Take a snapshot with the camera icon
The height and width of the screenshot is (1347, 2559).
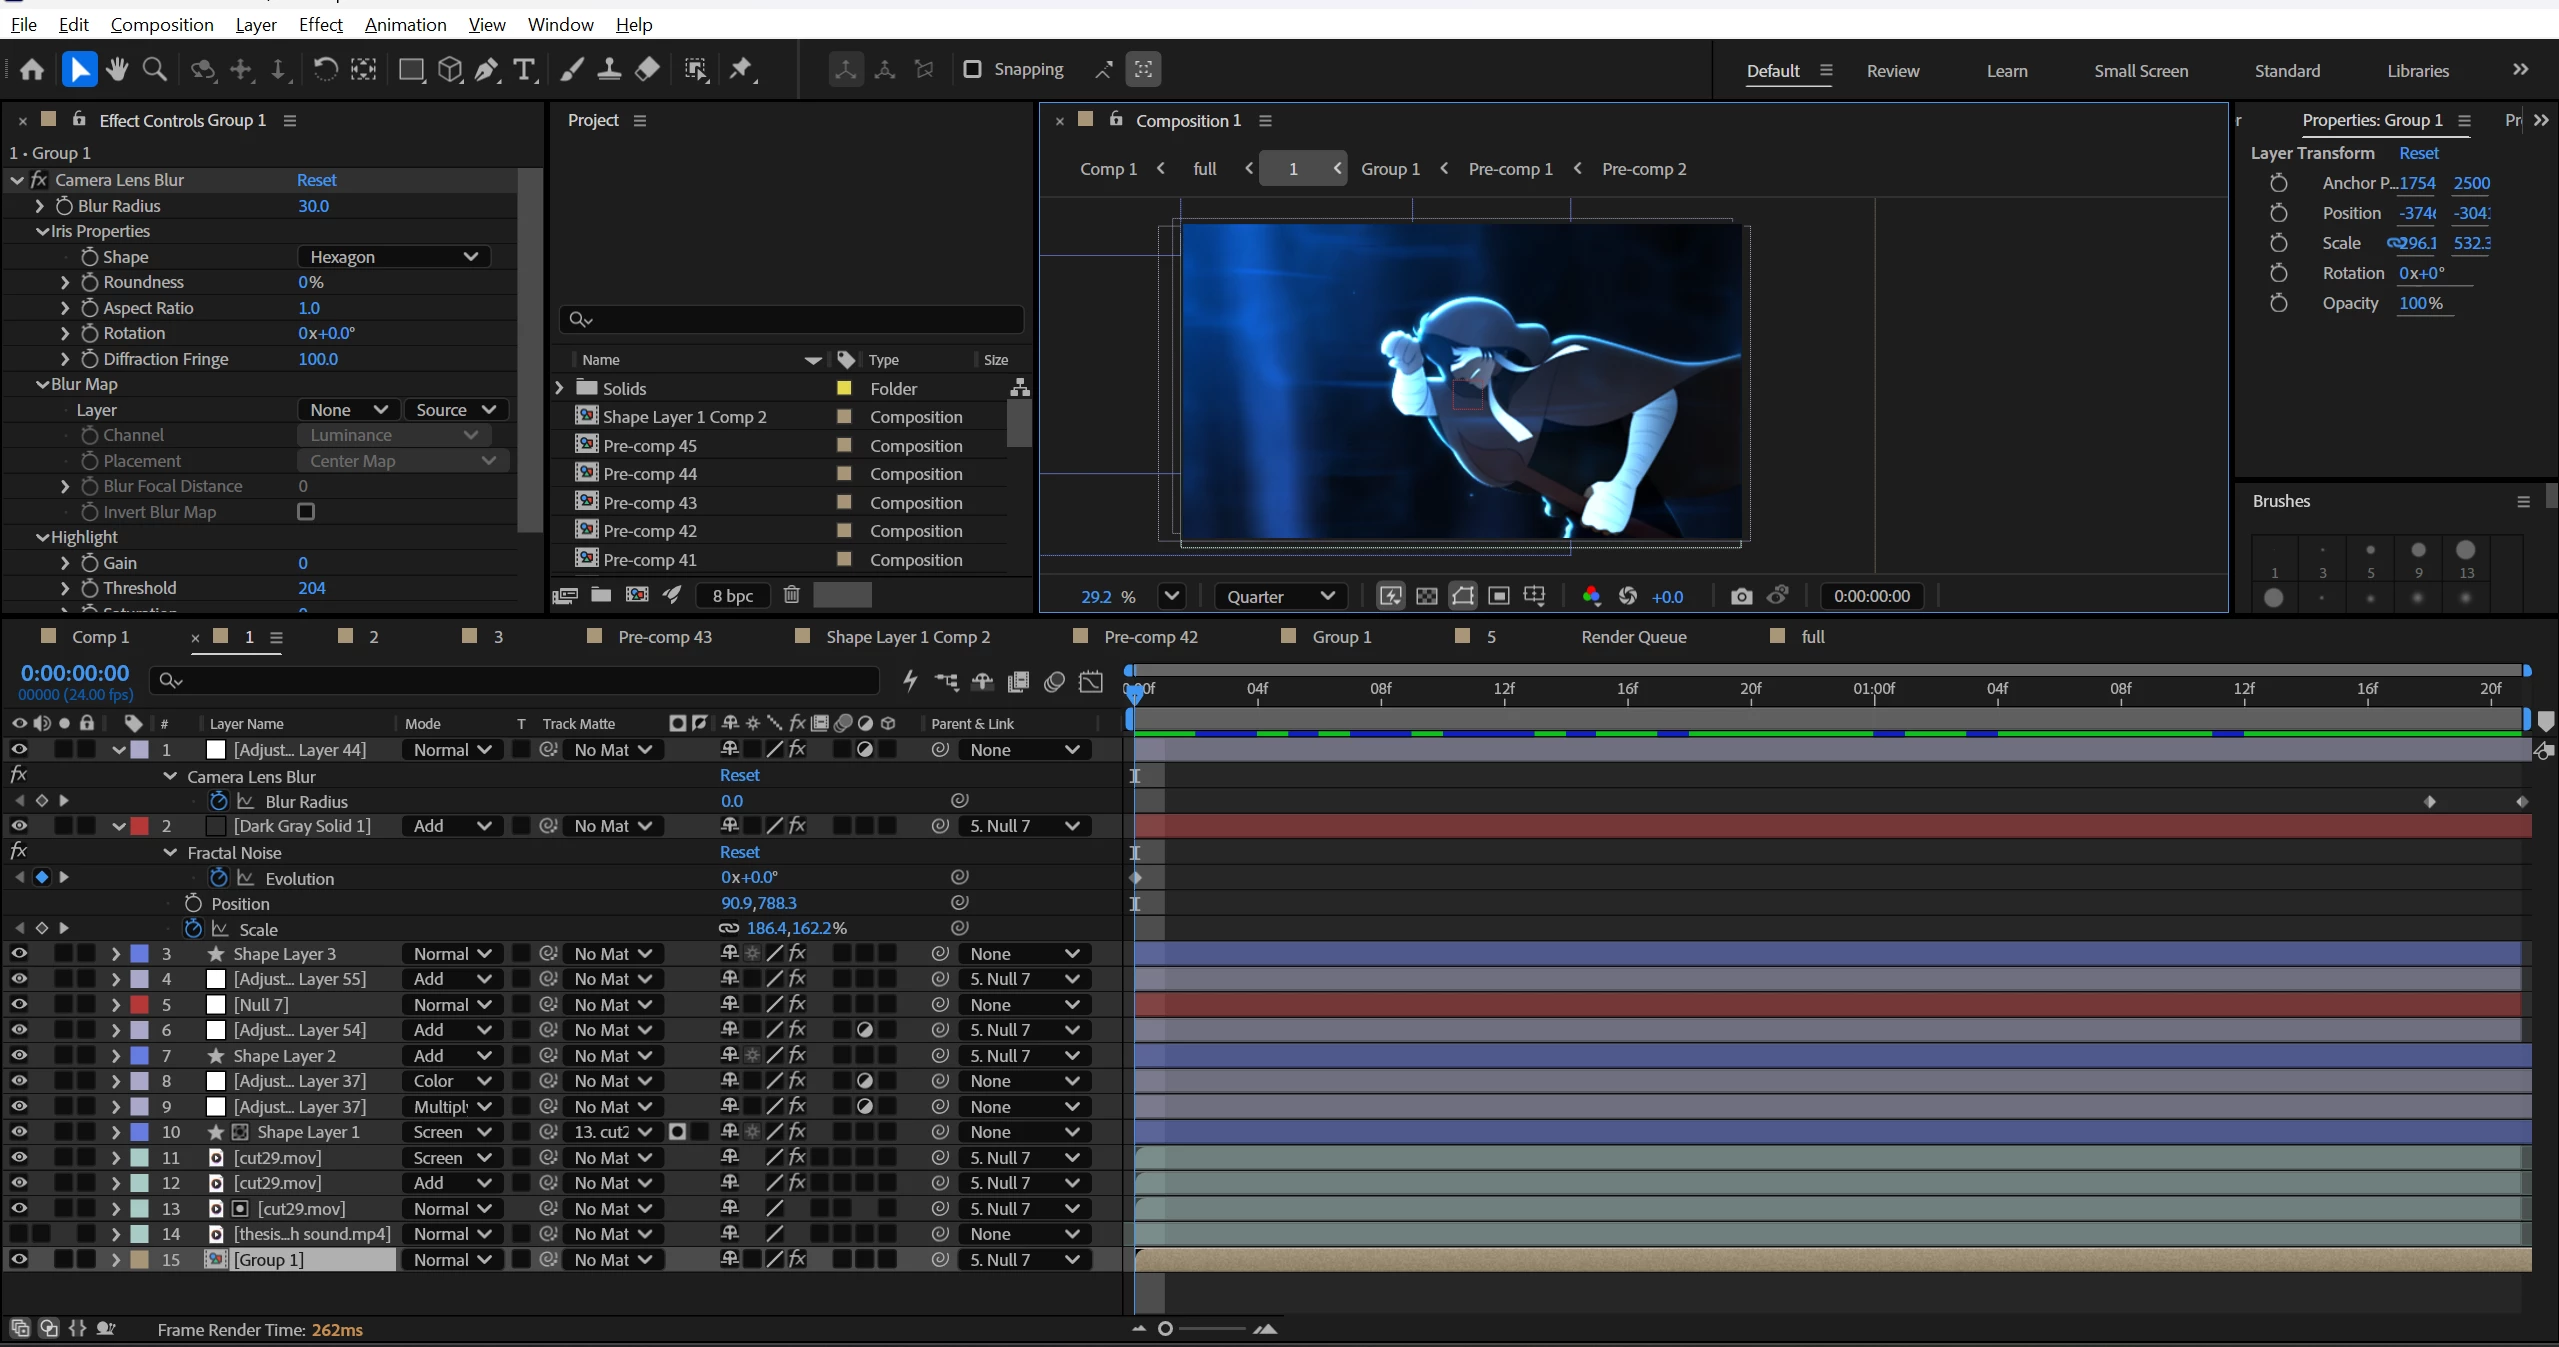point(1741,597)
